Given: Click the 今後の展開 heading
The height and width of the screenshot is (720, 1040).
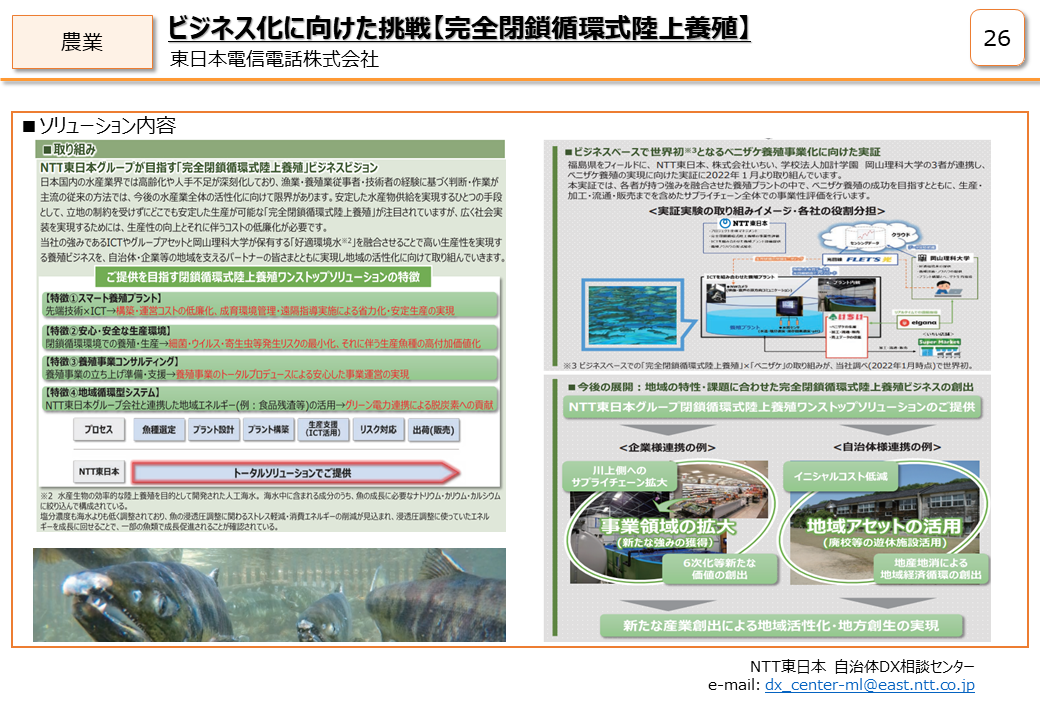Looking at the screenshot, I should pos(771,387).
